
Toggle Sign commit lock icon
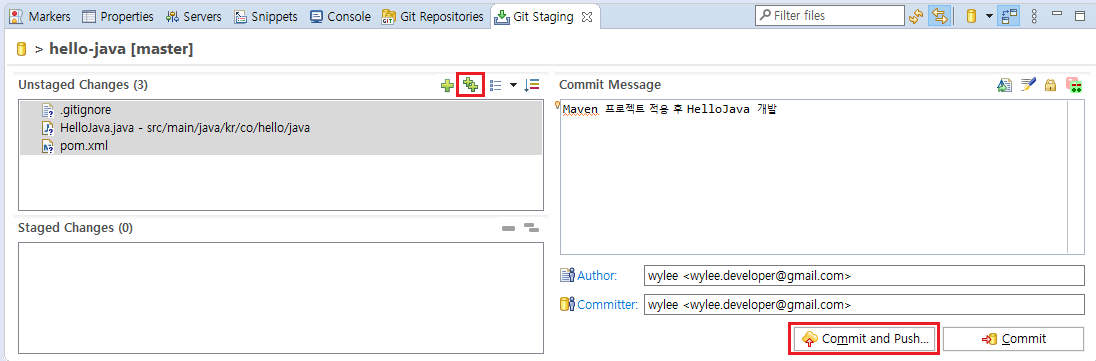pos(1050,85)
